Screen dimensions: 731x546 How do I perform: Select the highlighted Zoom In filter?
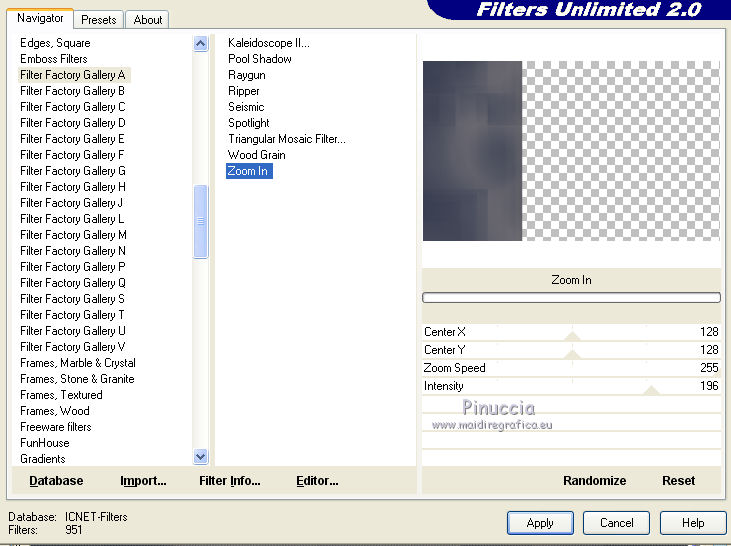click(249, 171)
